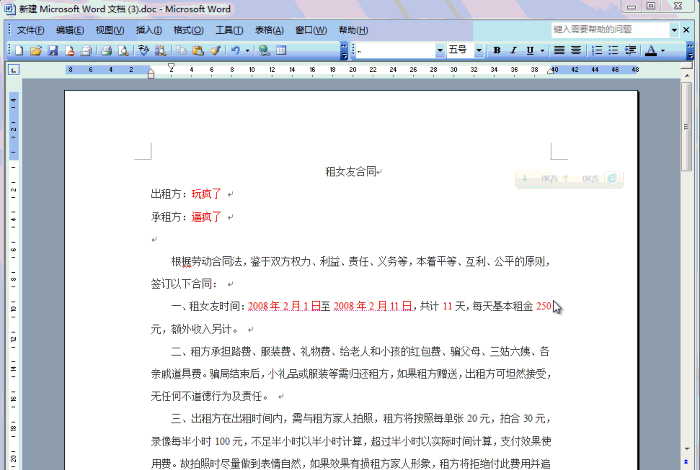Click the split box above scrollbar

point(687,66)
